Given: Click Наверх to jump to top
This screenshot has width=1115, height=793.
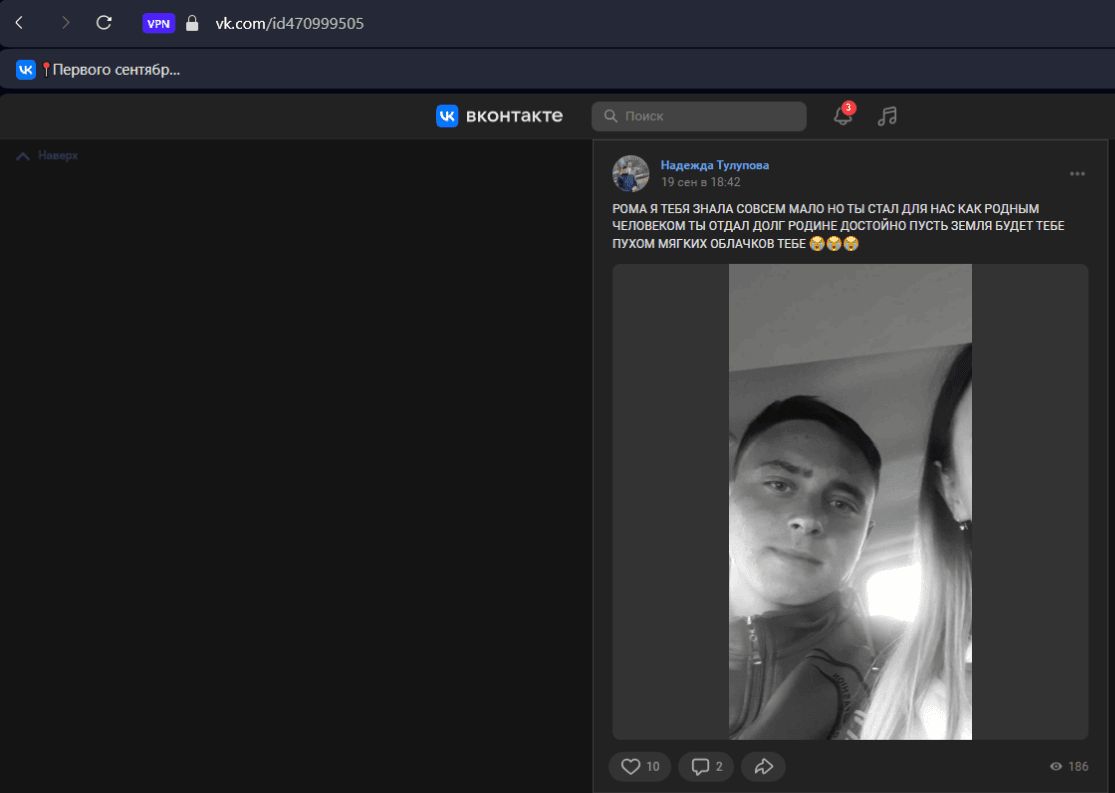Looking at the screenshot, I should (47, 156).
